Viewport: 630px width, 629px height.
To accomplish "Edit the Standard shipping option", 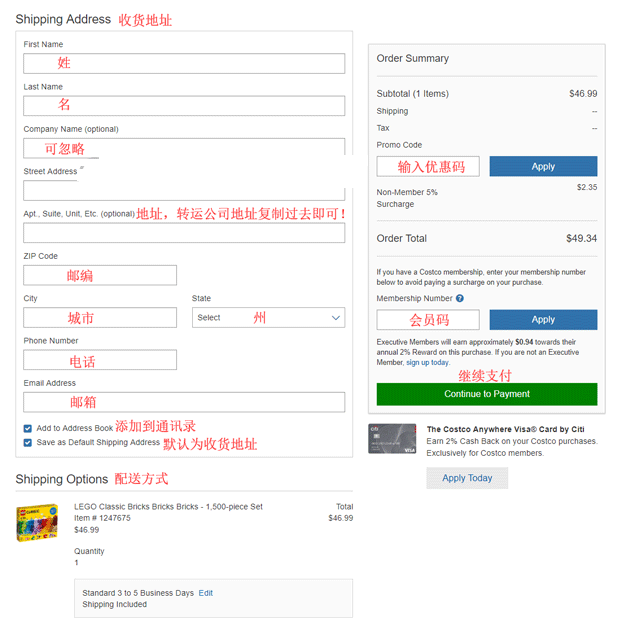I will [x=206, y=593].
